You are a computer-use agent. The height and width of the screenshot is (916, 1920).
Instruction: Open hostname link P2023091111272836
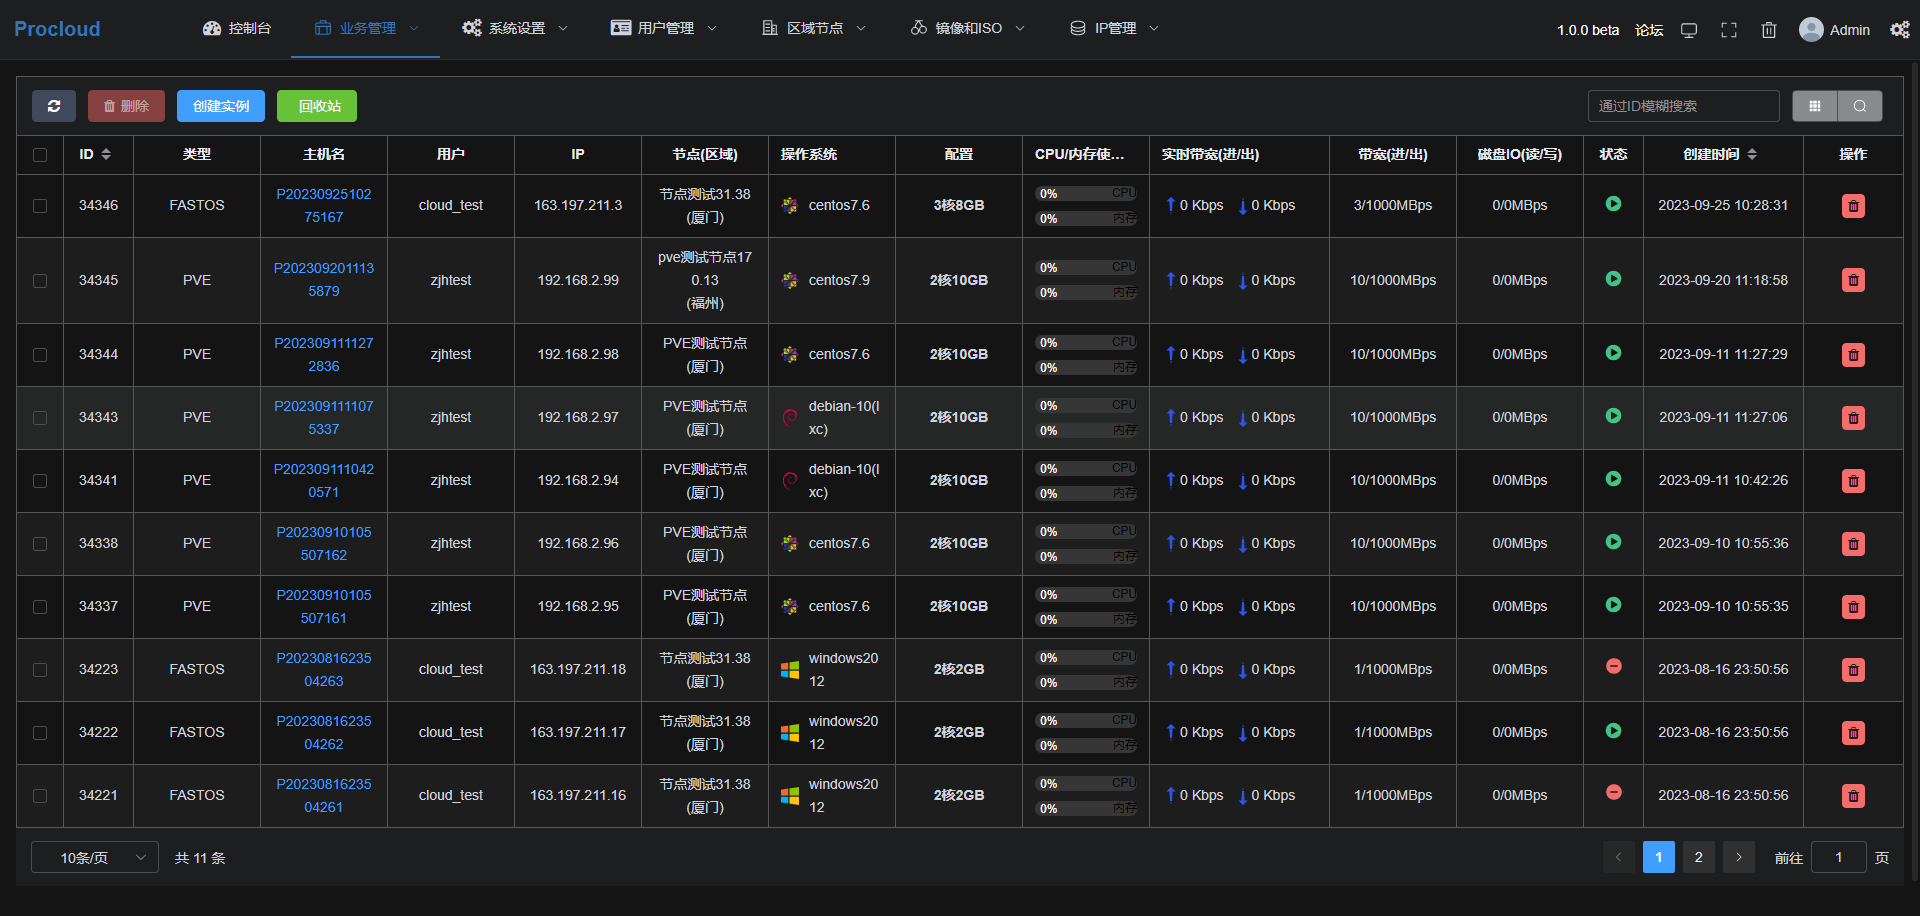point(324,355)
